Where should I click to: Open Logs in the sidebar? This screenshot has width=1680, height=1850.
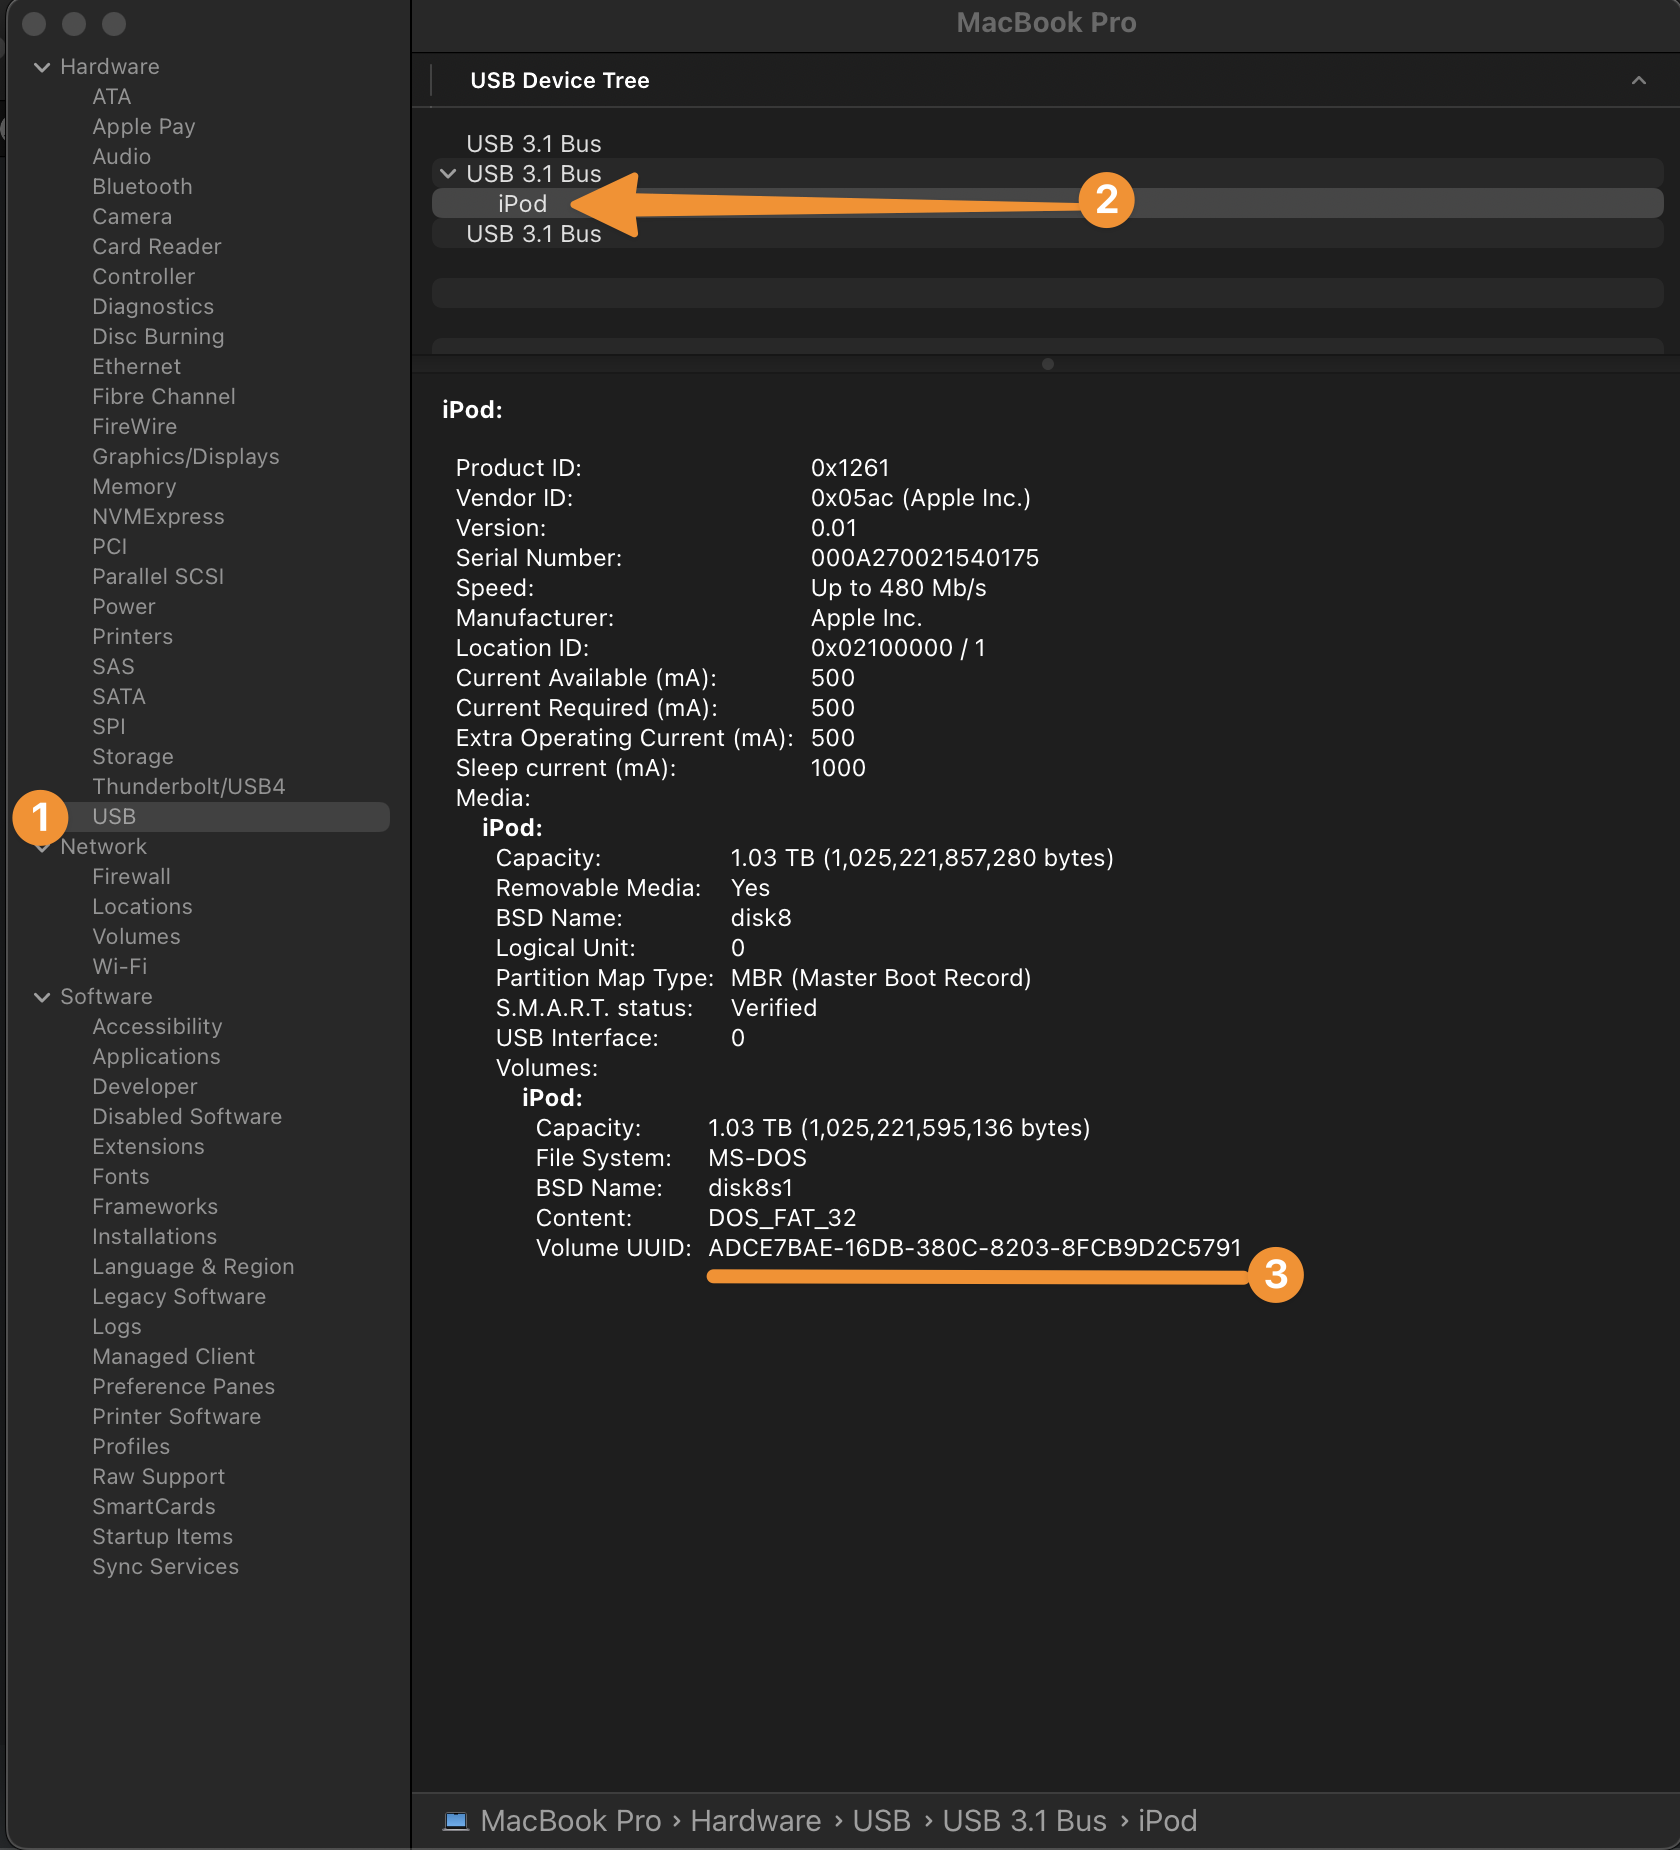click(x=117, y=1327)
